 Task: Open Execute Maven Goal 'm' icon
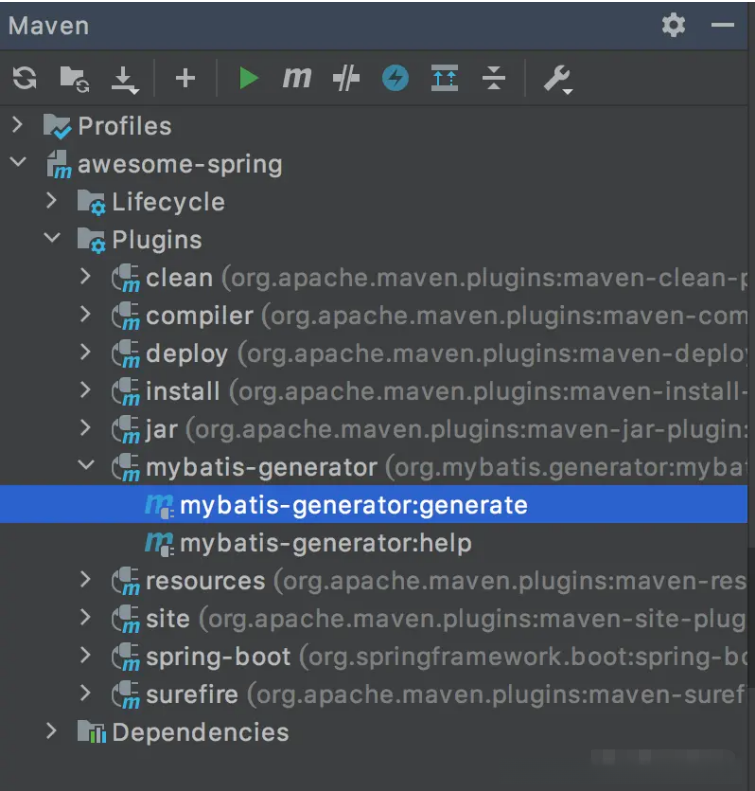point(297,78)
